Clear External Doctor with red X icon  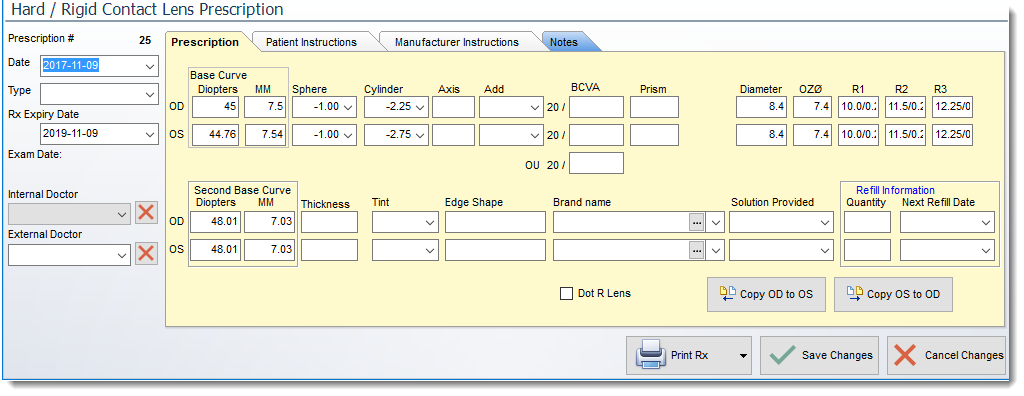point(146,254)
